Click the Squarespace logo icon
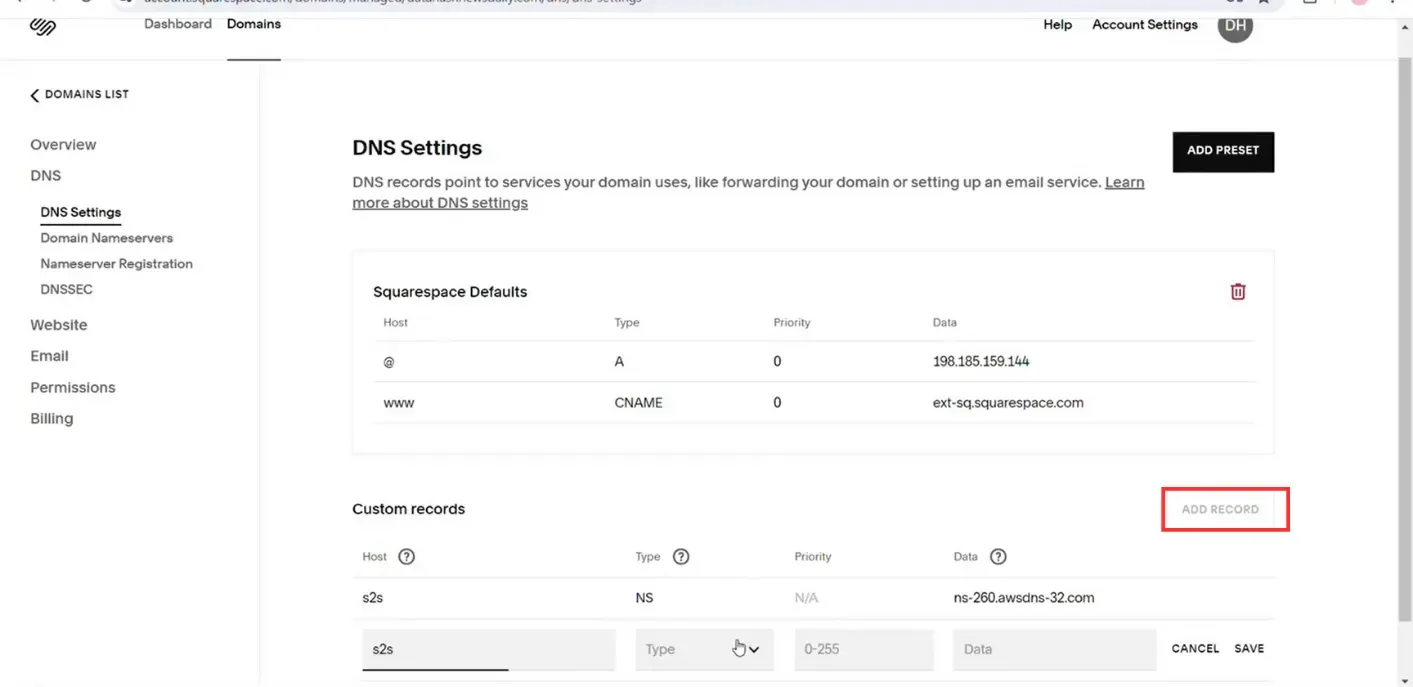1413x687 pixels. point(43,26)
